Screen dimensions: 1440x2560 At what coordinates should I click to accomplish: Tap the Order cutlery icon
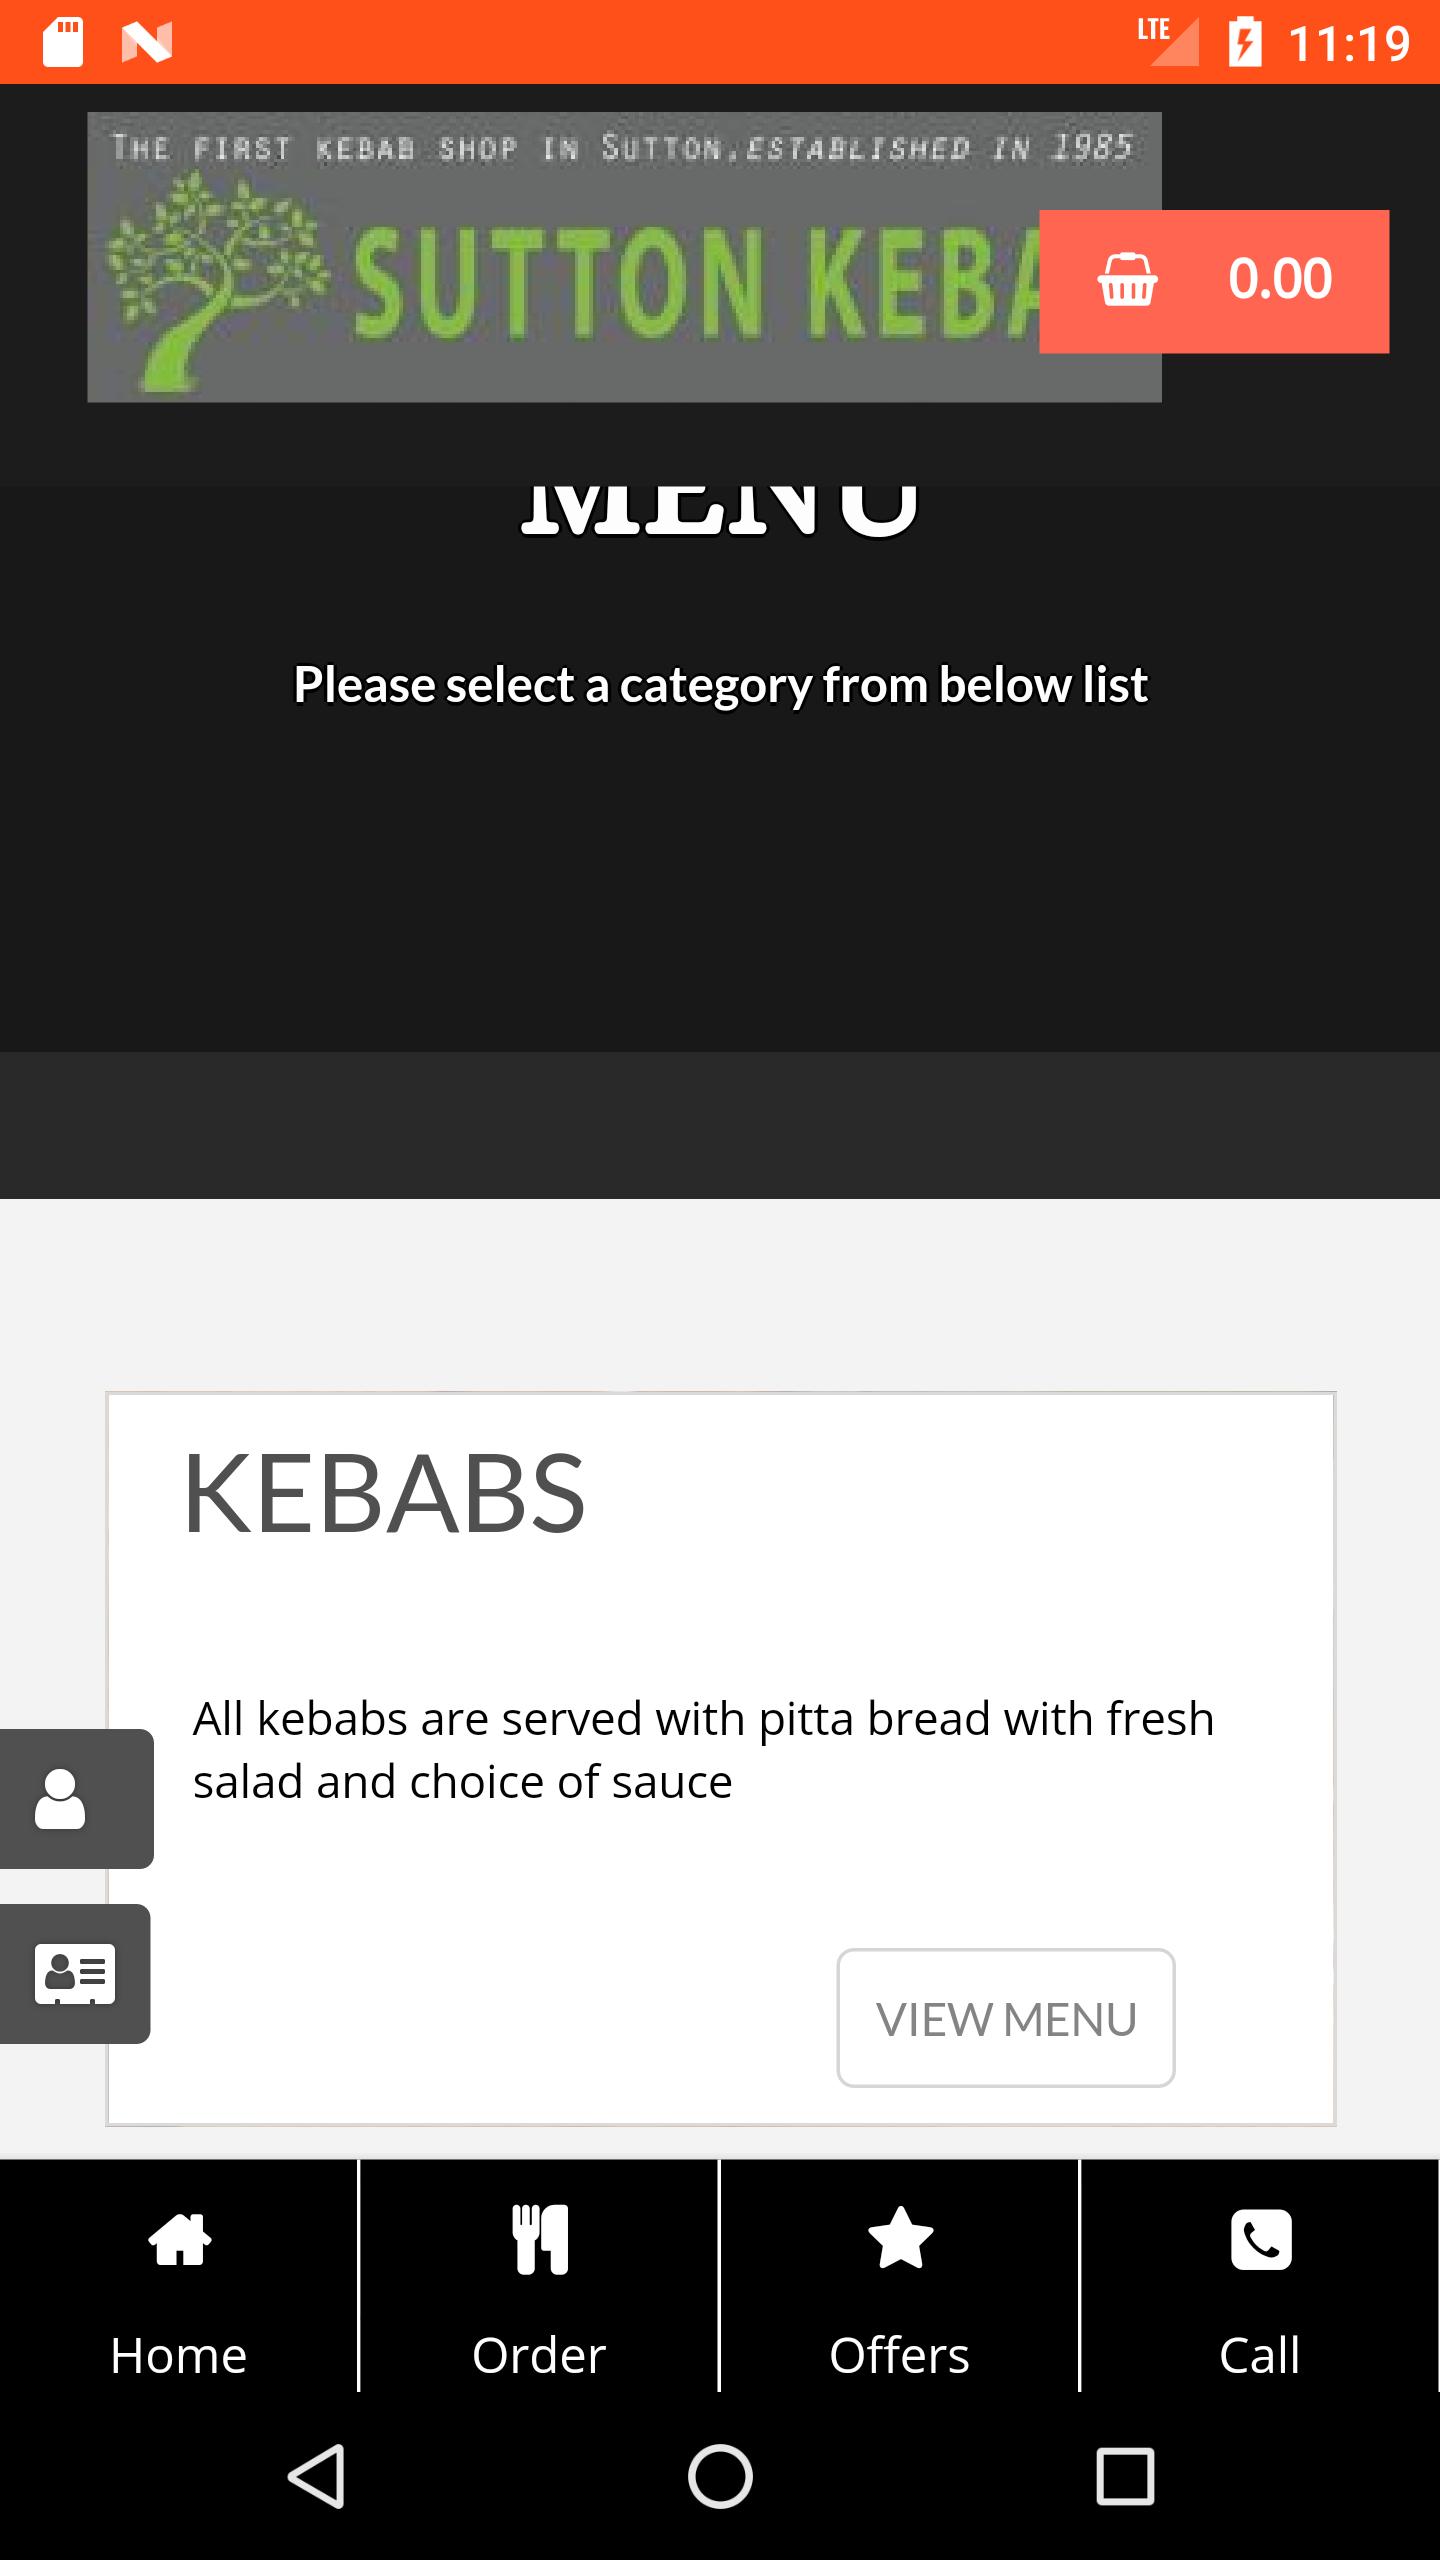point(540,2240)
